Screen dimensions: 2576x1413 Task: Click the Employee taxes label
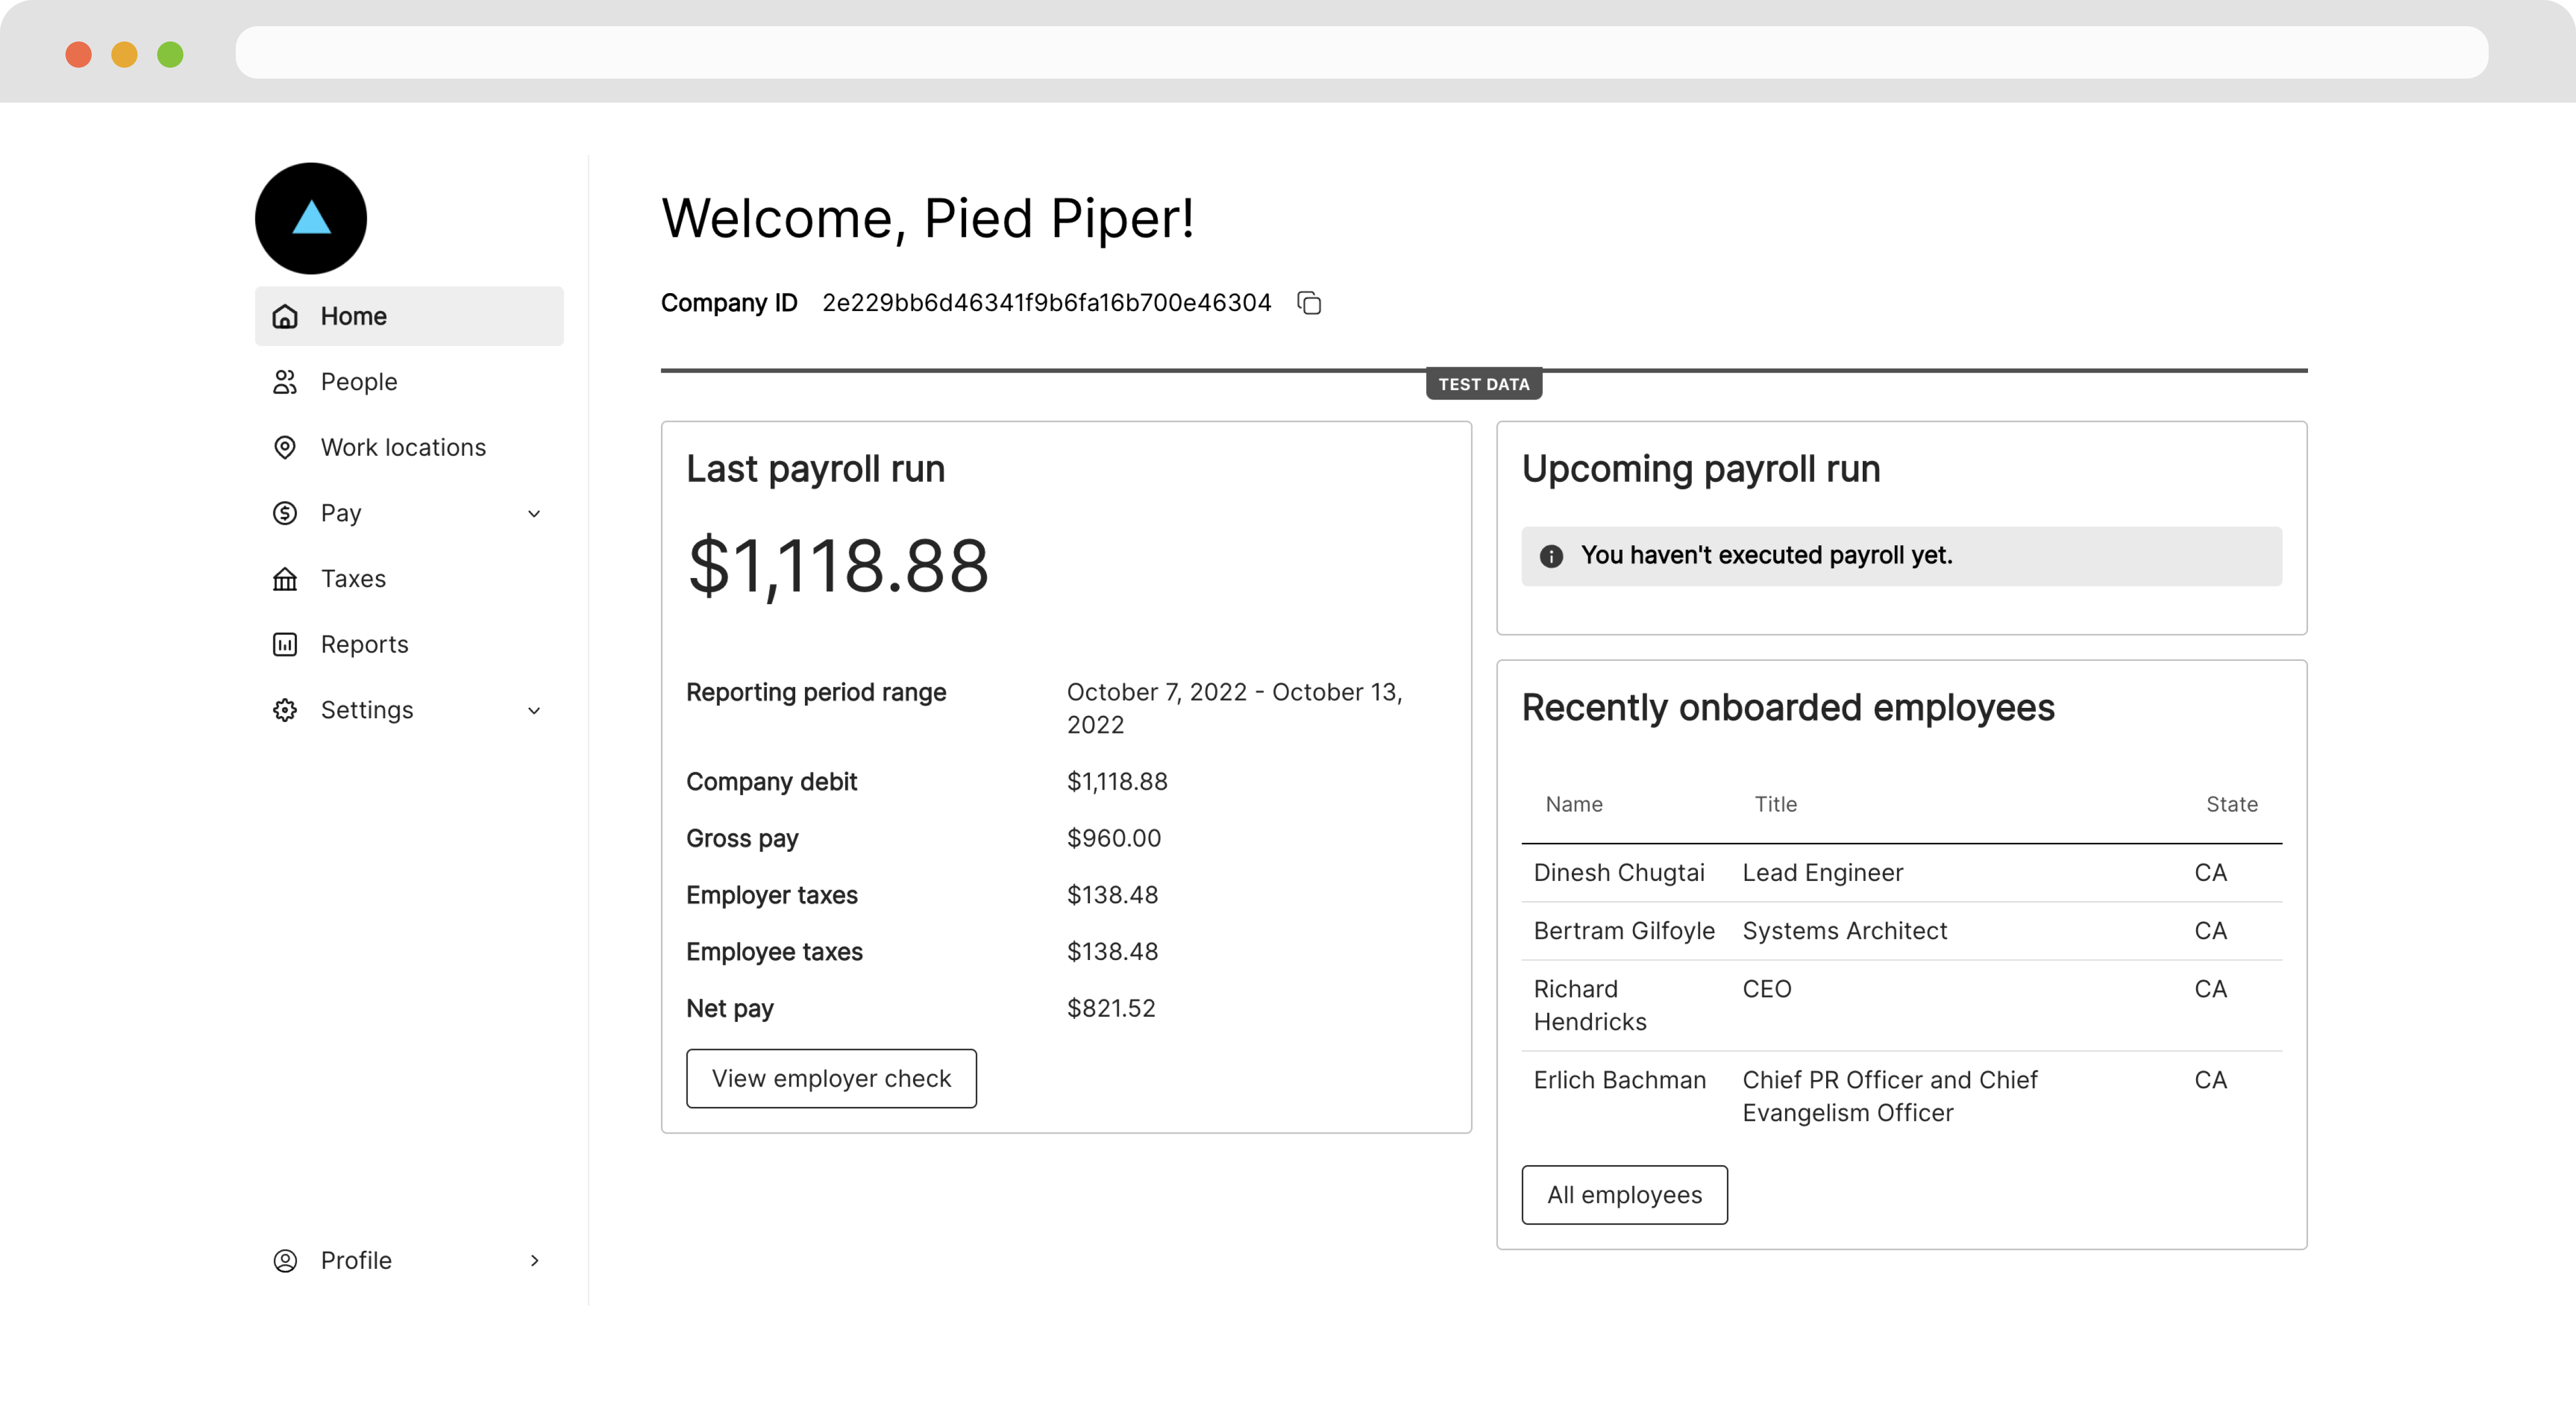(774, 952)
